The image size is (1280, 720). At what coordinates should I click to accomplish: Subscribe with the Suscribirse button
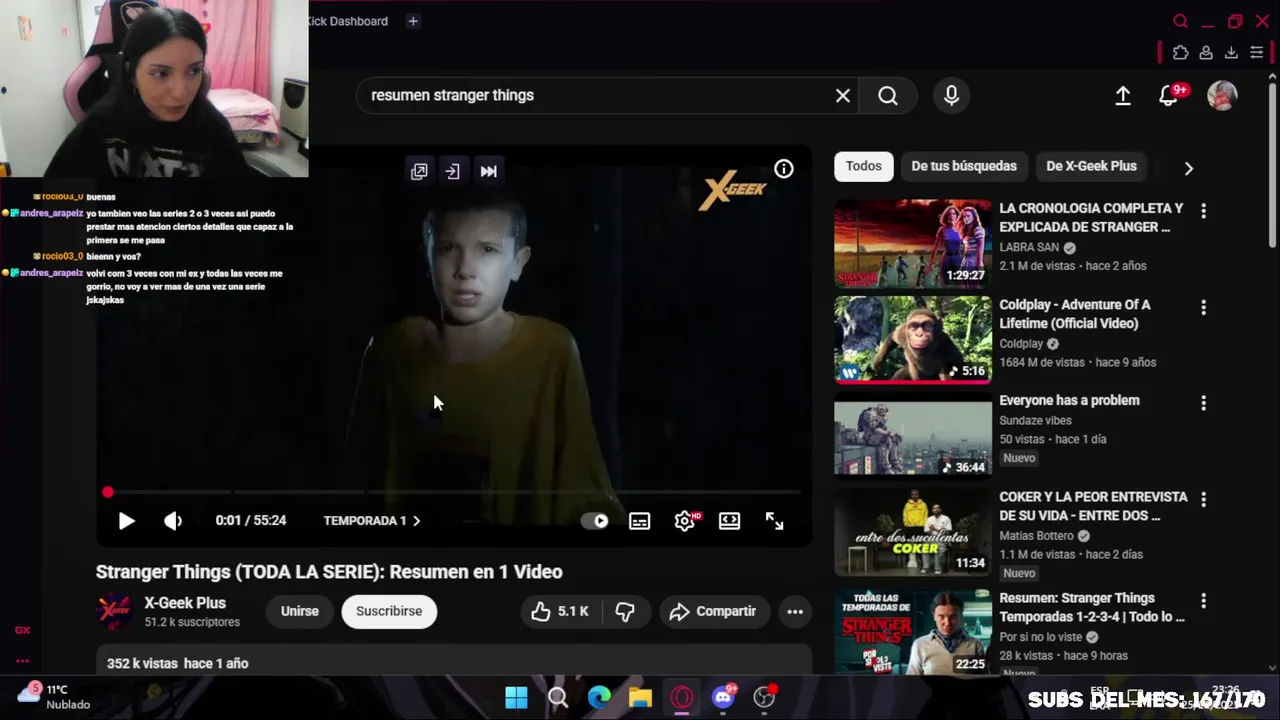(x=389, y=611)
